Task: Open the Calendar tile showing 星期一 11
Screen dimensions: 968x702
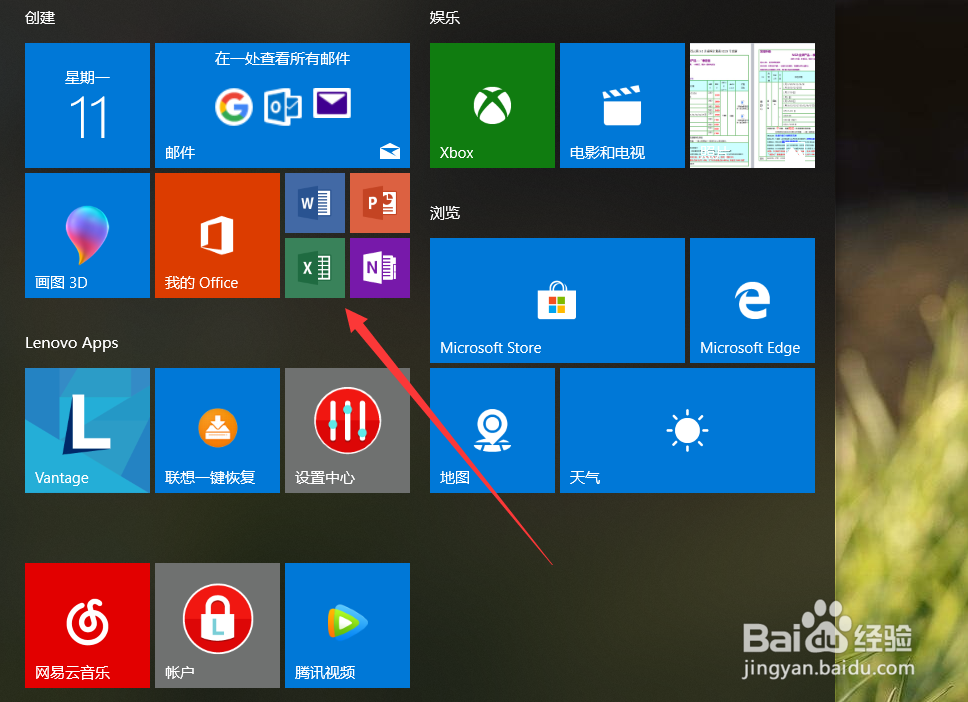Action: [87, 106]
